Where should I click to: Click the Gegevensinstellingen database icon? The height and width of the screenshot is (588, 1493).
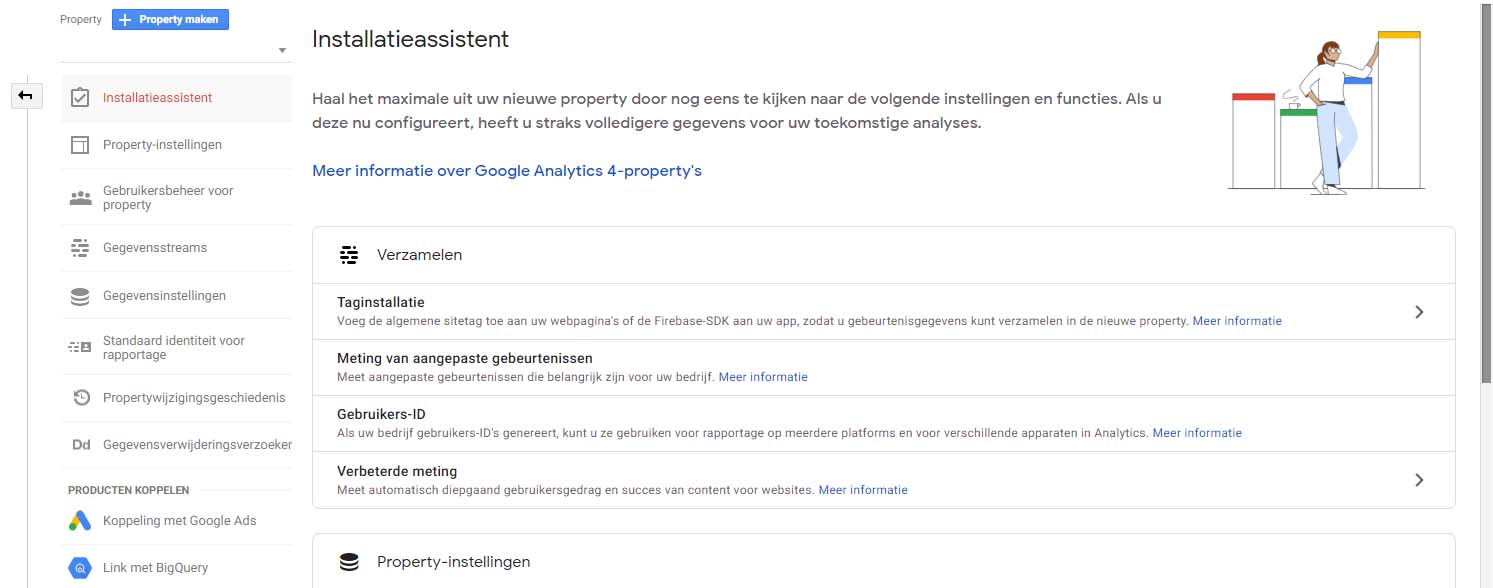(81, 296)
